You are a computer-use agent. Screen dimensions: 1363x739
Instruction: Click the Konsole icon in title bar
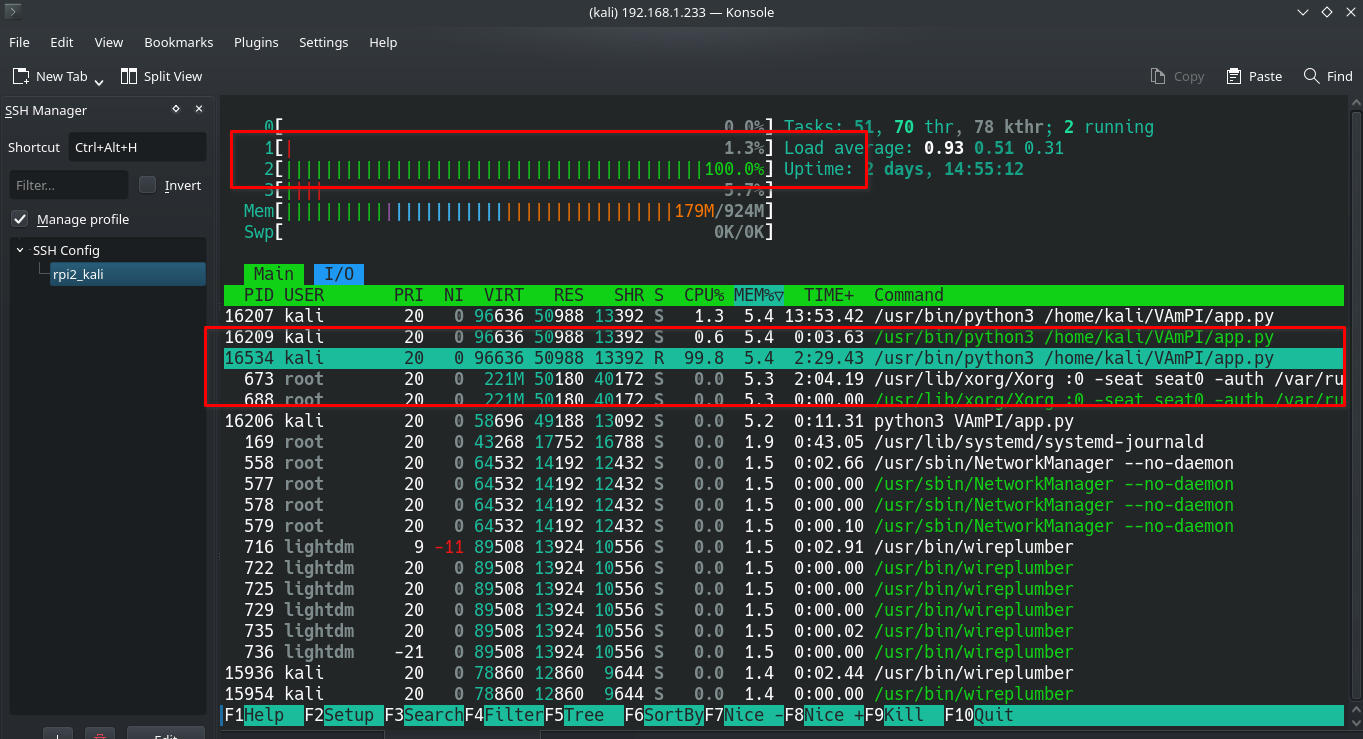point(12,12)
